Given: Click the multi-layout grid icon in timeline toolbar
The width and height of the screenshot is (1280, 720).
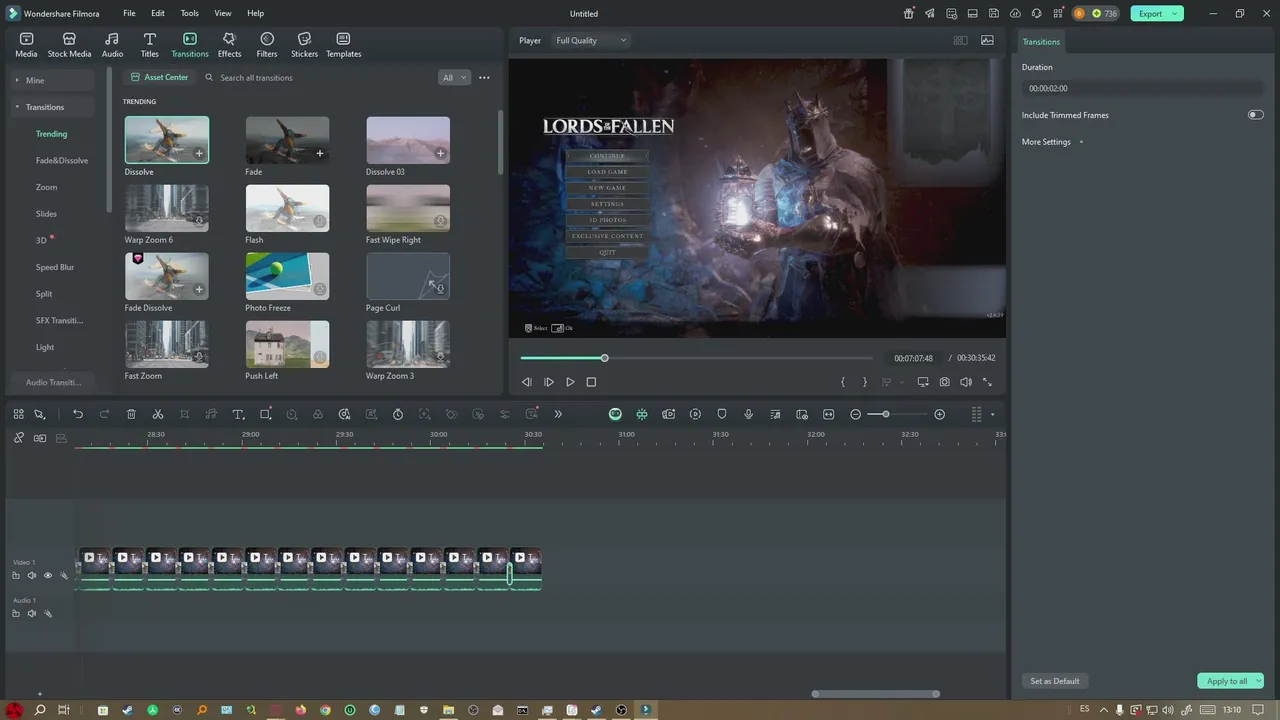Looking at the screenshot, I should [18, 414].
